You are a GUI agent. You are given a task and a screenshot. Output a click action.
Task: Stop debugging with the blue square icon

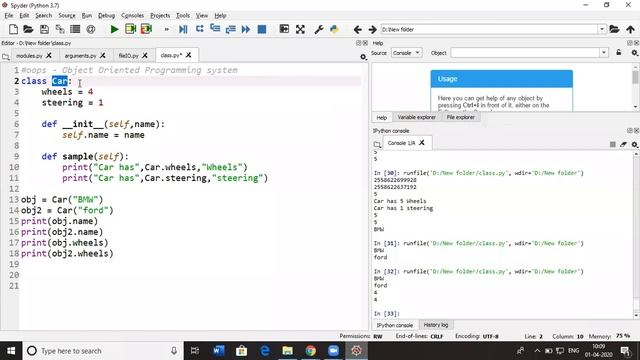pyautogui.click(x=262, y=29)
